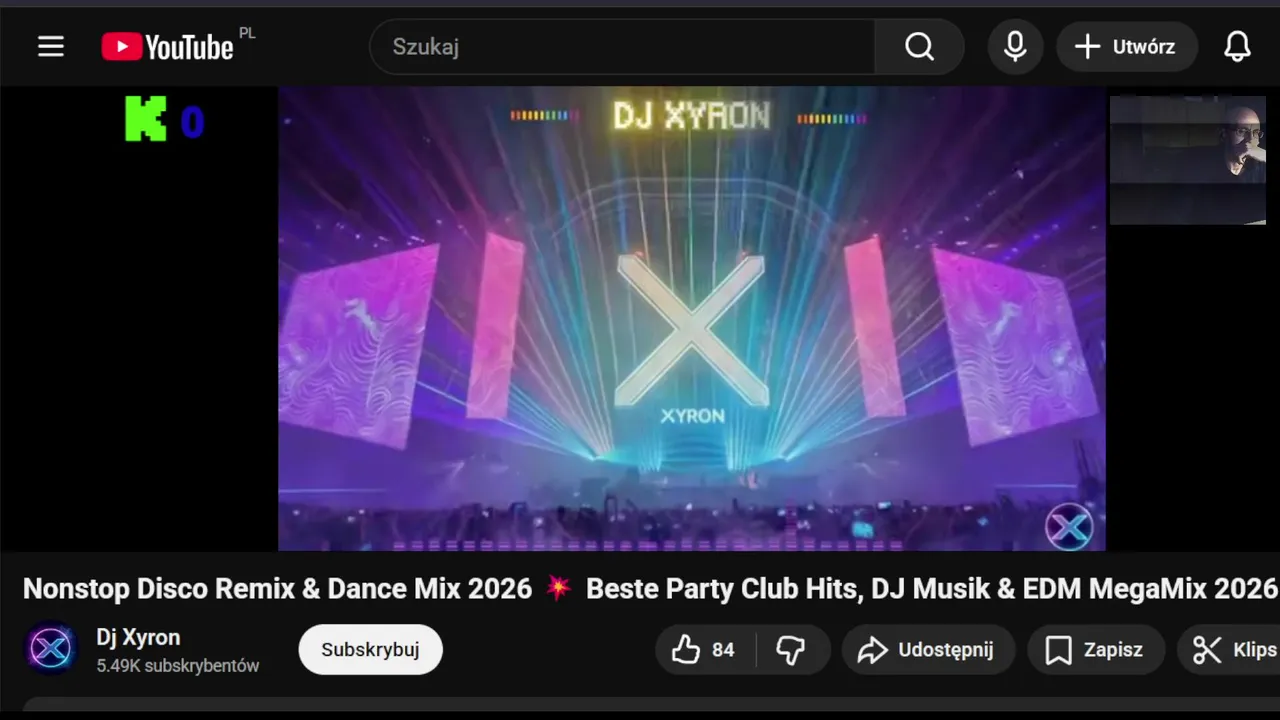Dislike the video with thumbs down
The width and height of the screenshot is (1280, 720).
[x=792, y=650]
